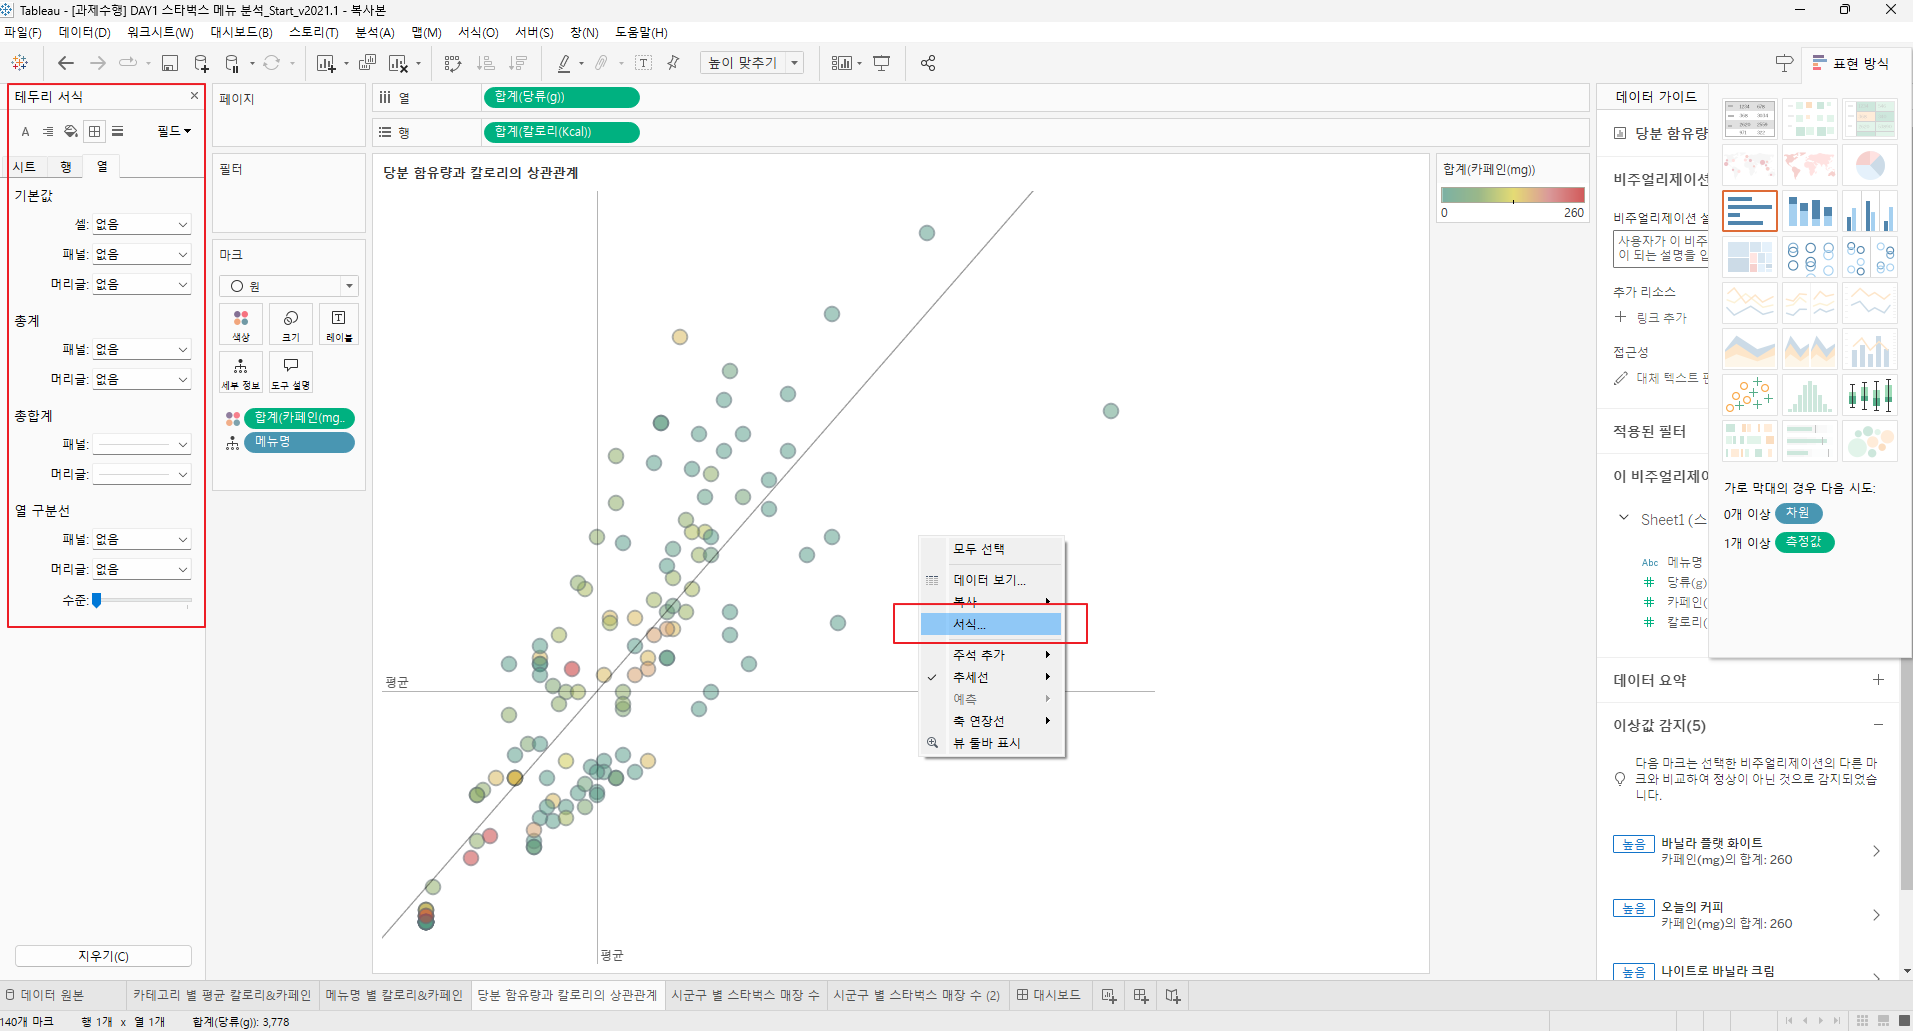This screenshot has width=1913, height=1031.
Task: Click the 지우기(C) button
Action: [x=103, y=956]
